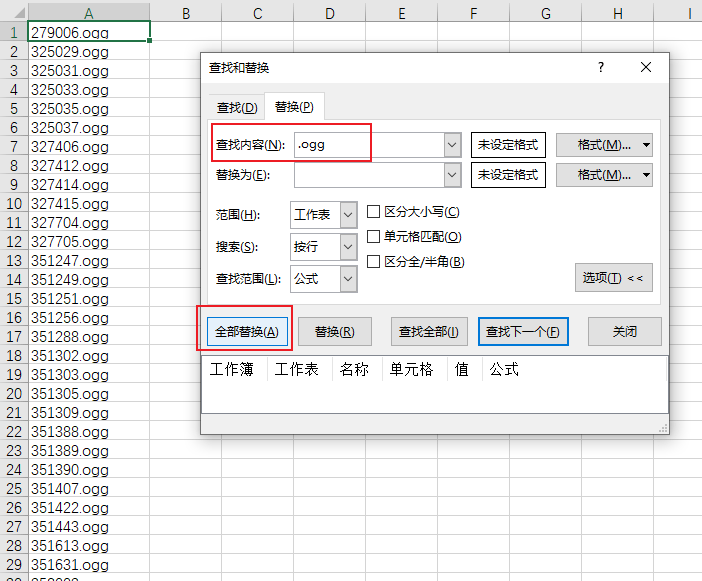The width and height of the screenshot is (702, 581).
Task: Close the Find and Replace dialog
Action: coord(646,67)
